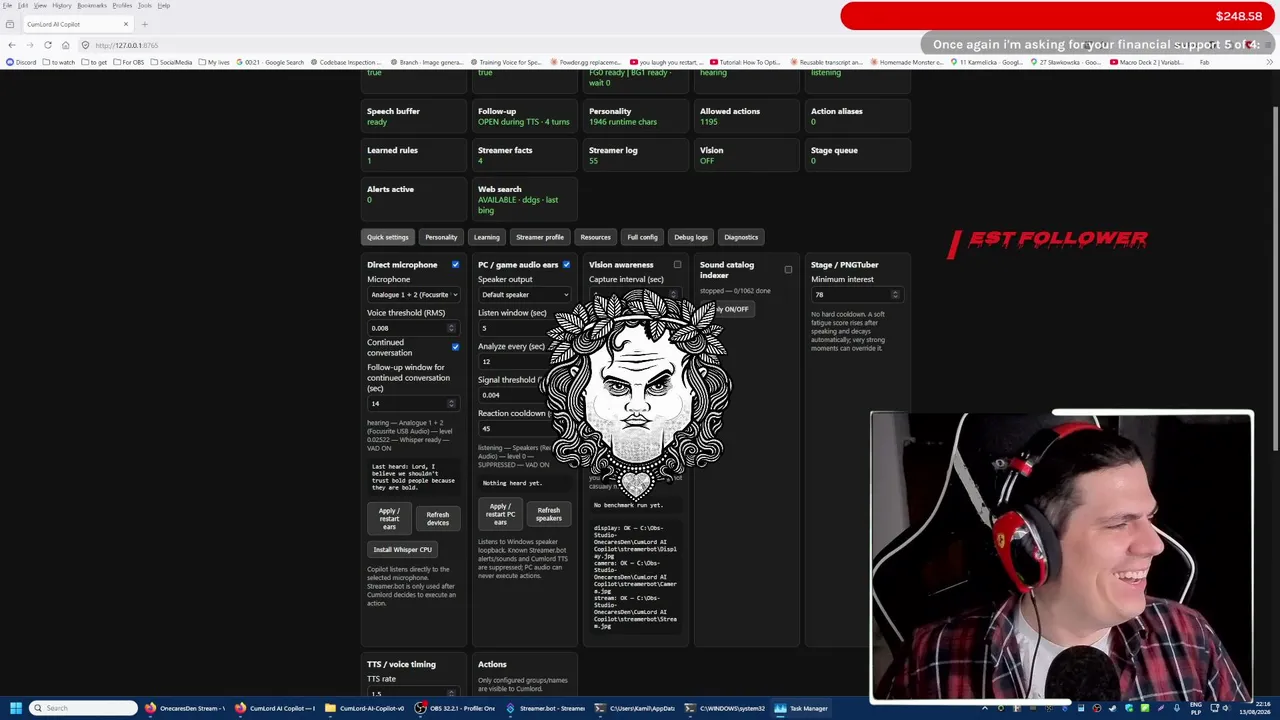The image size is (1280, 720).
Task: Click the TTS rate input field
Action: click(413, 693)
